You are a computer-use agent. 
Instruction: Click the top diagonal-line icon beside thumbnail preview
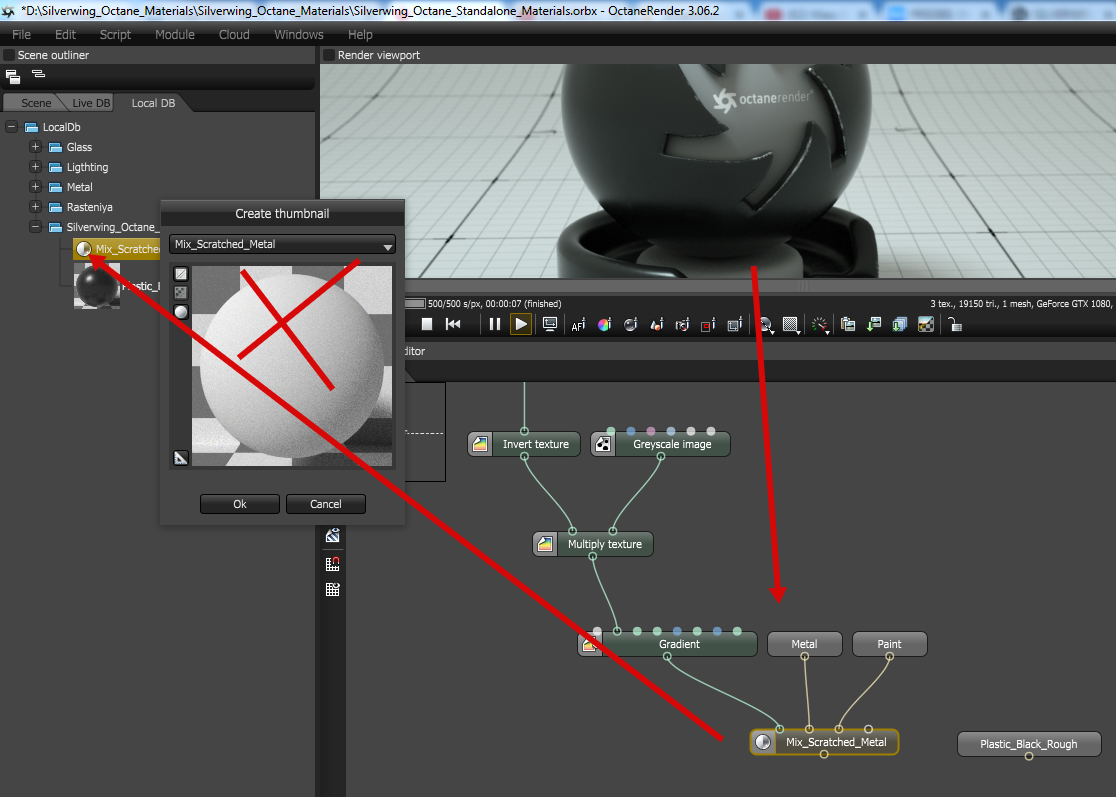pos(181,274)
